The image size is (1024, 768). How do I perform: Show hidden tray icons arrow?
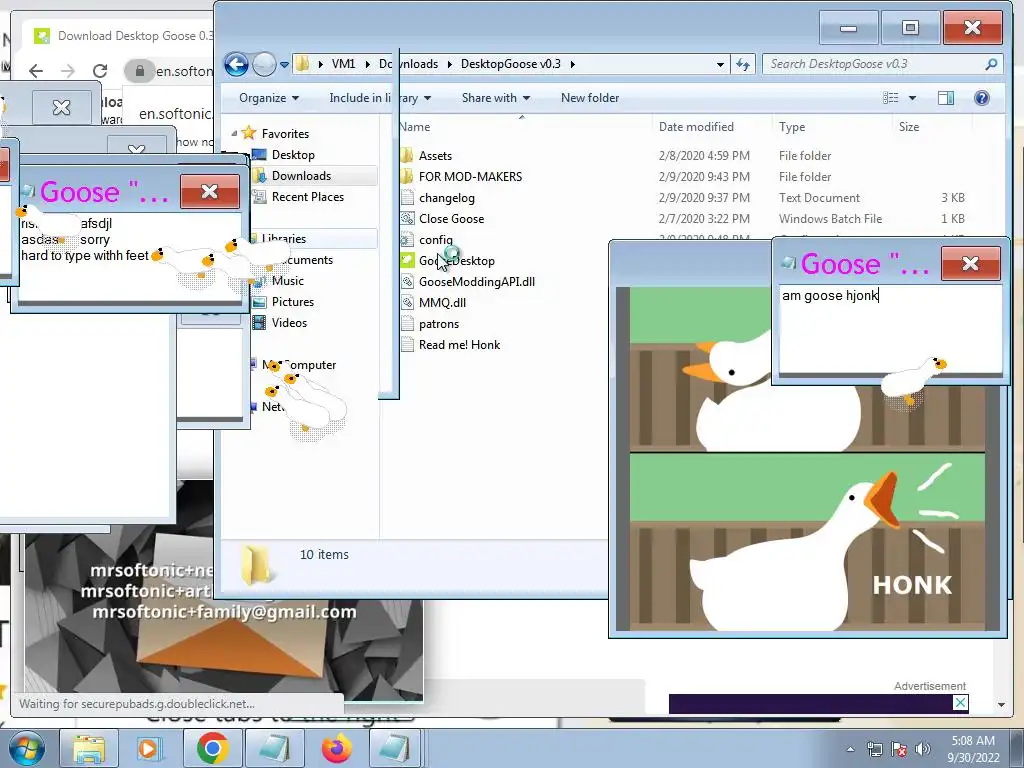pos(850,749)
